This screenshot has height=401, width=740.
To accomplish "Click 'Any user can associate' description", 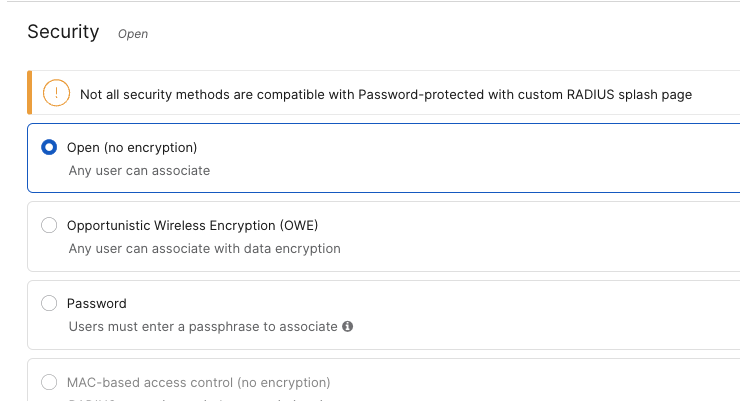I will pyautogui.click(x=139, y=170).
